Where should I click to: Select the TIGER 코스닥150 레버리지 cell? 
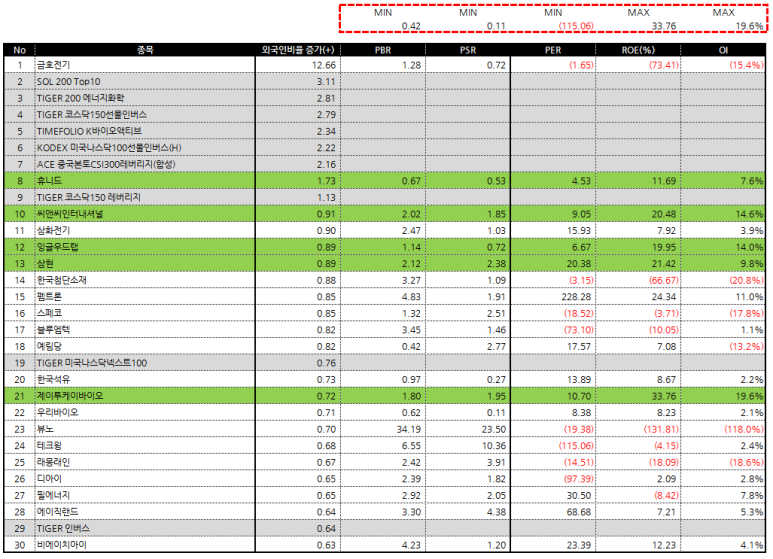click(x=145, y=197)
